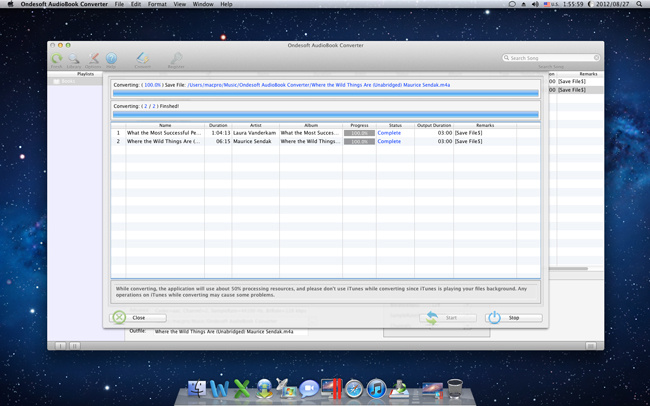Click the Playlists header in main window
This screenshot has width=650, height=406.
point(85,74)
